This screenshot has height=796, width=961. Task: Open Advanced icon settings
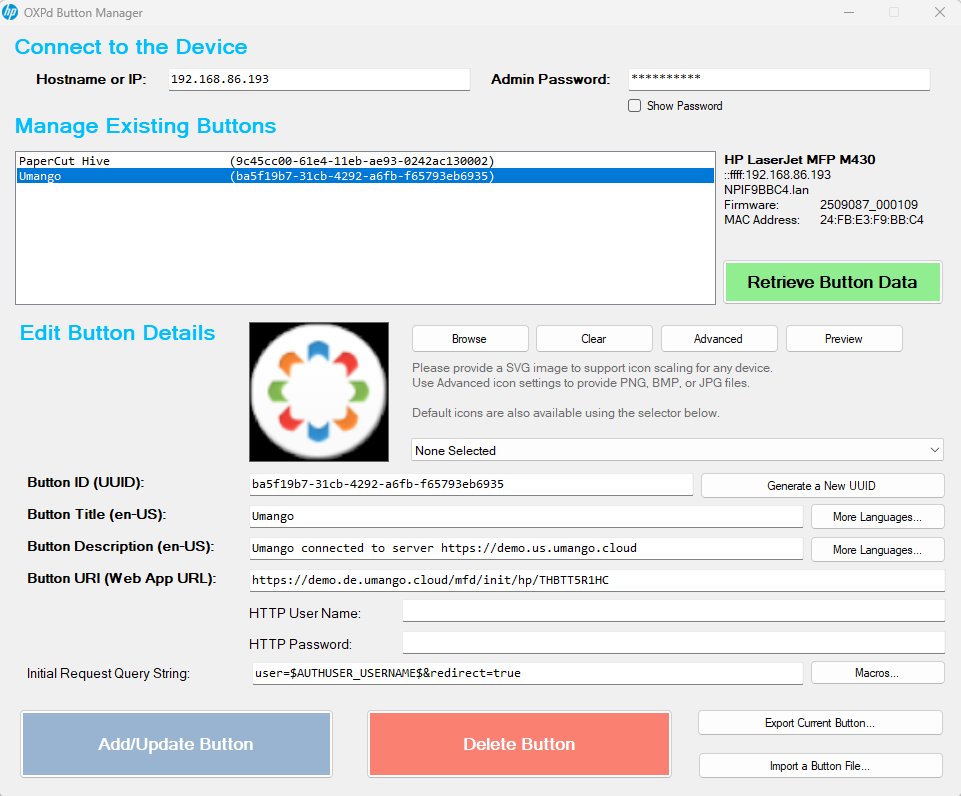718,339
